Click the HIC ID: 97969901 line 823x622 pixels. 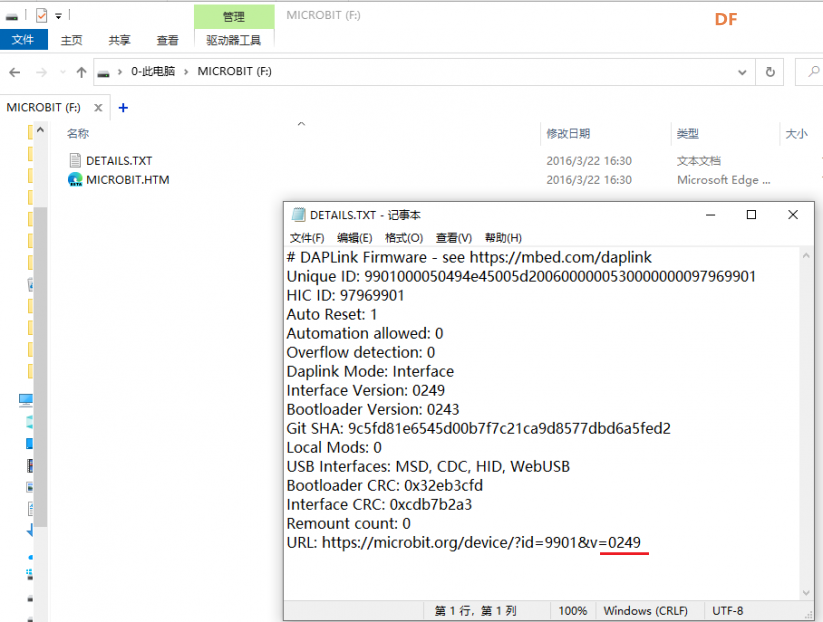(345, 296)
